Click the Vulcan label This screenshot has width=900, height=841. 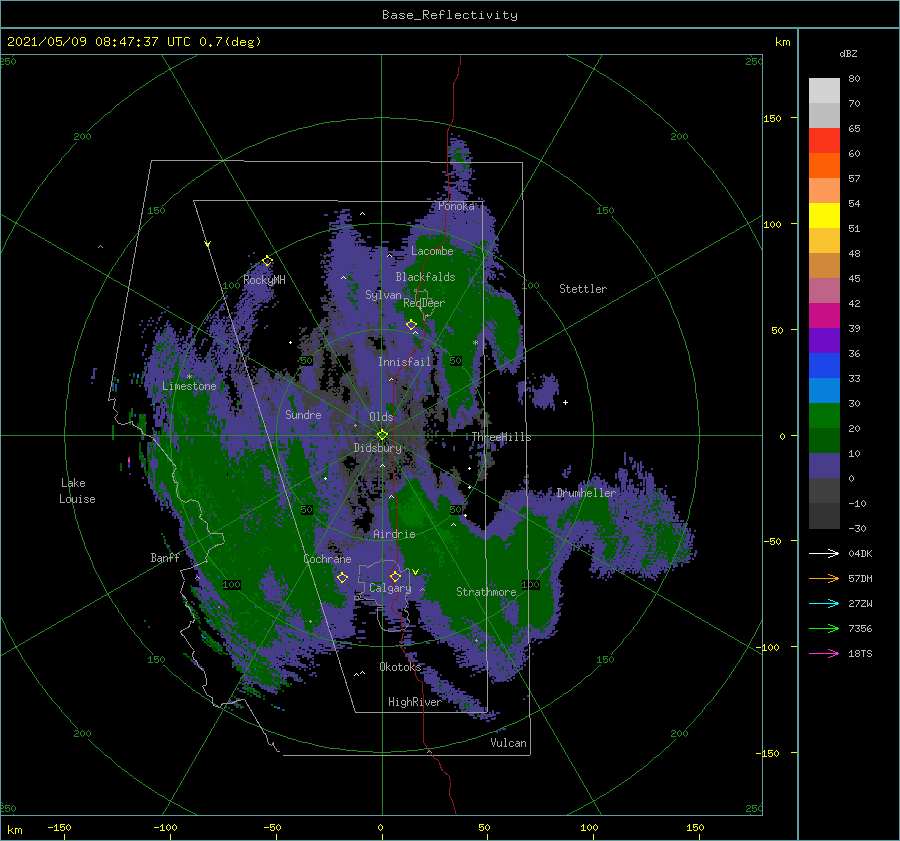tap(508, 743)
